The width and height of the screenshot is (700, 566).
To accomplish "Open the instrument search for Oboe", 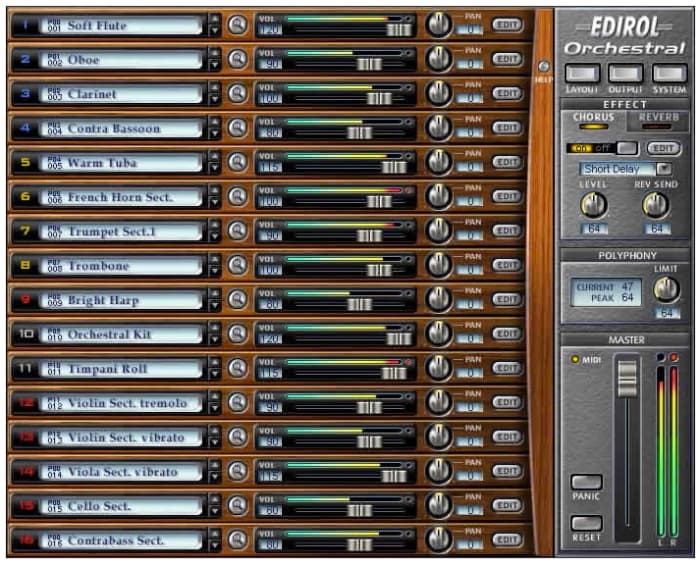I will (238, 59).
